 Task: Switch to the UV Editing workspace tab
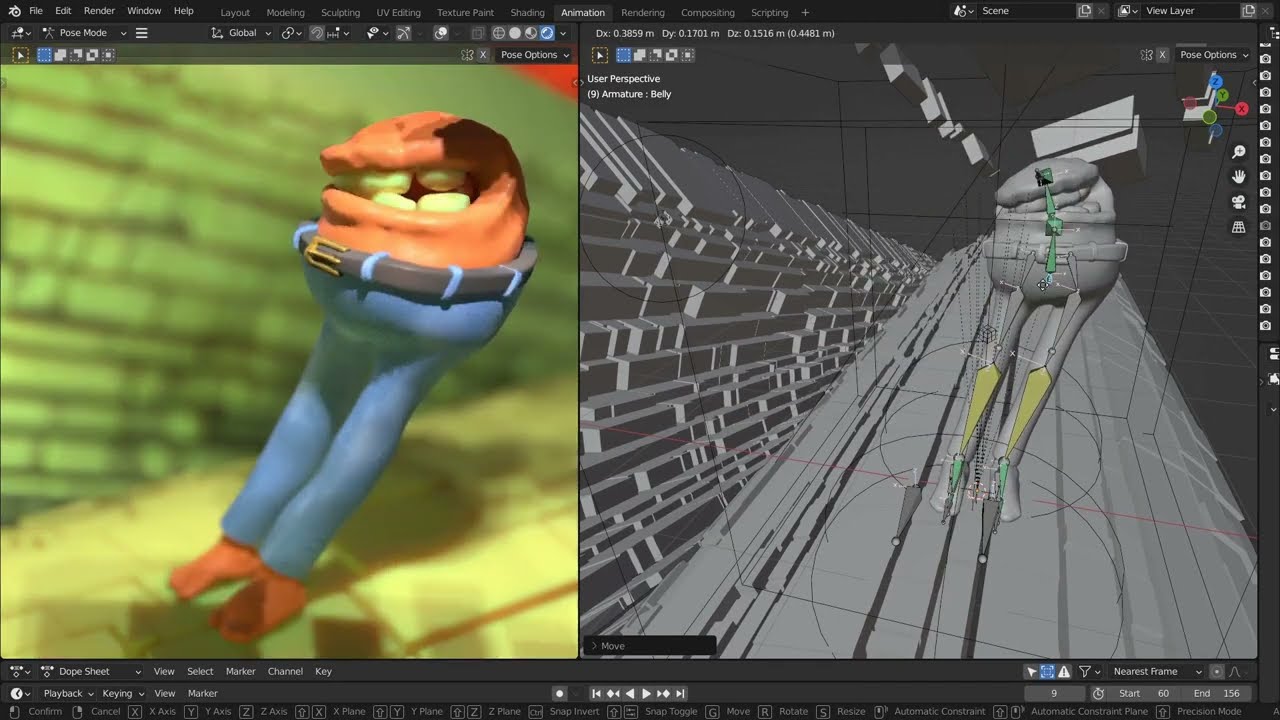pos(398,12)
